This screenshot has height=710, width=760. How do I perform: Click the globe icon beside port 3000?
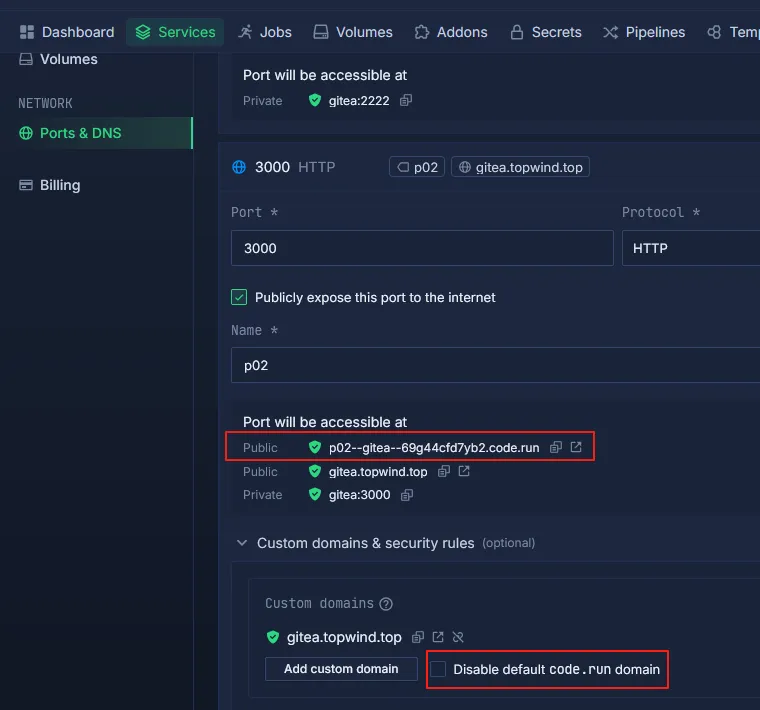(239, 167)
